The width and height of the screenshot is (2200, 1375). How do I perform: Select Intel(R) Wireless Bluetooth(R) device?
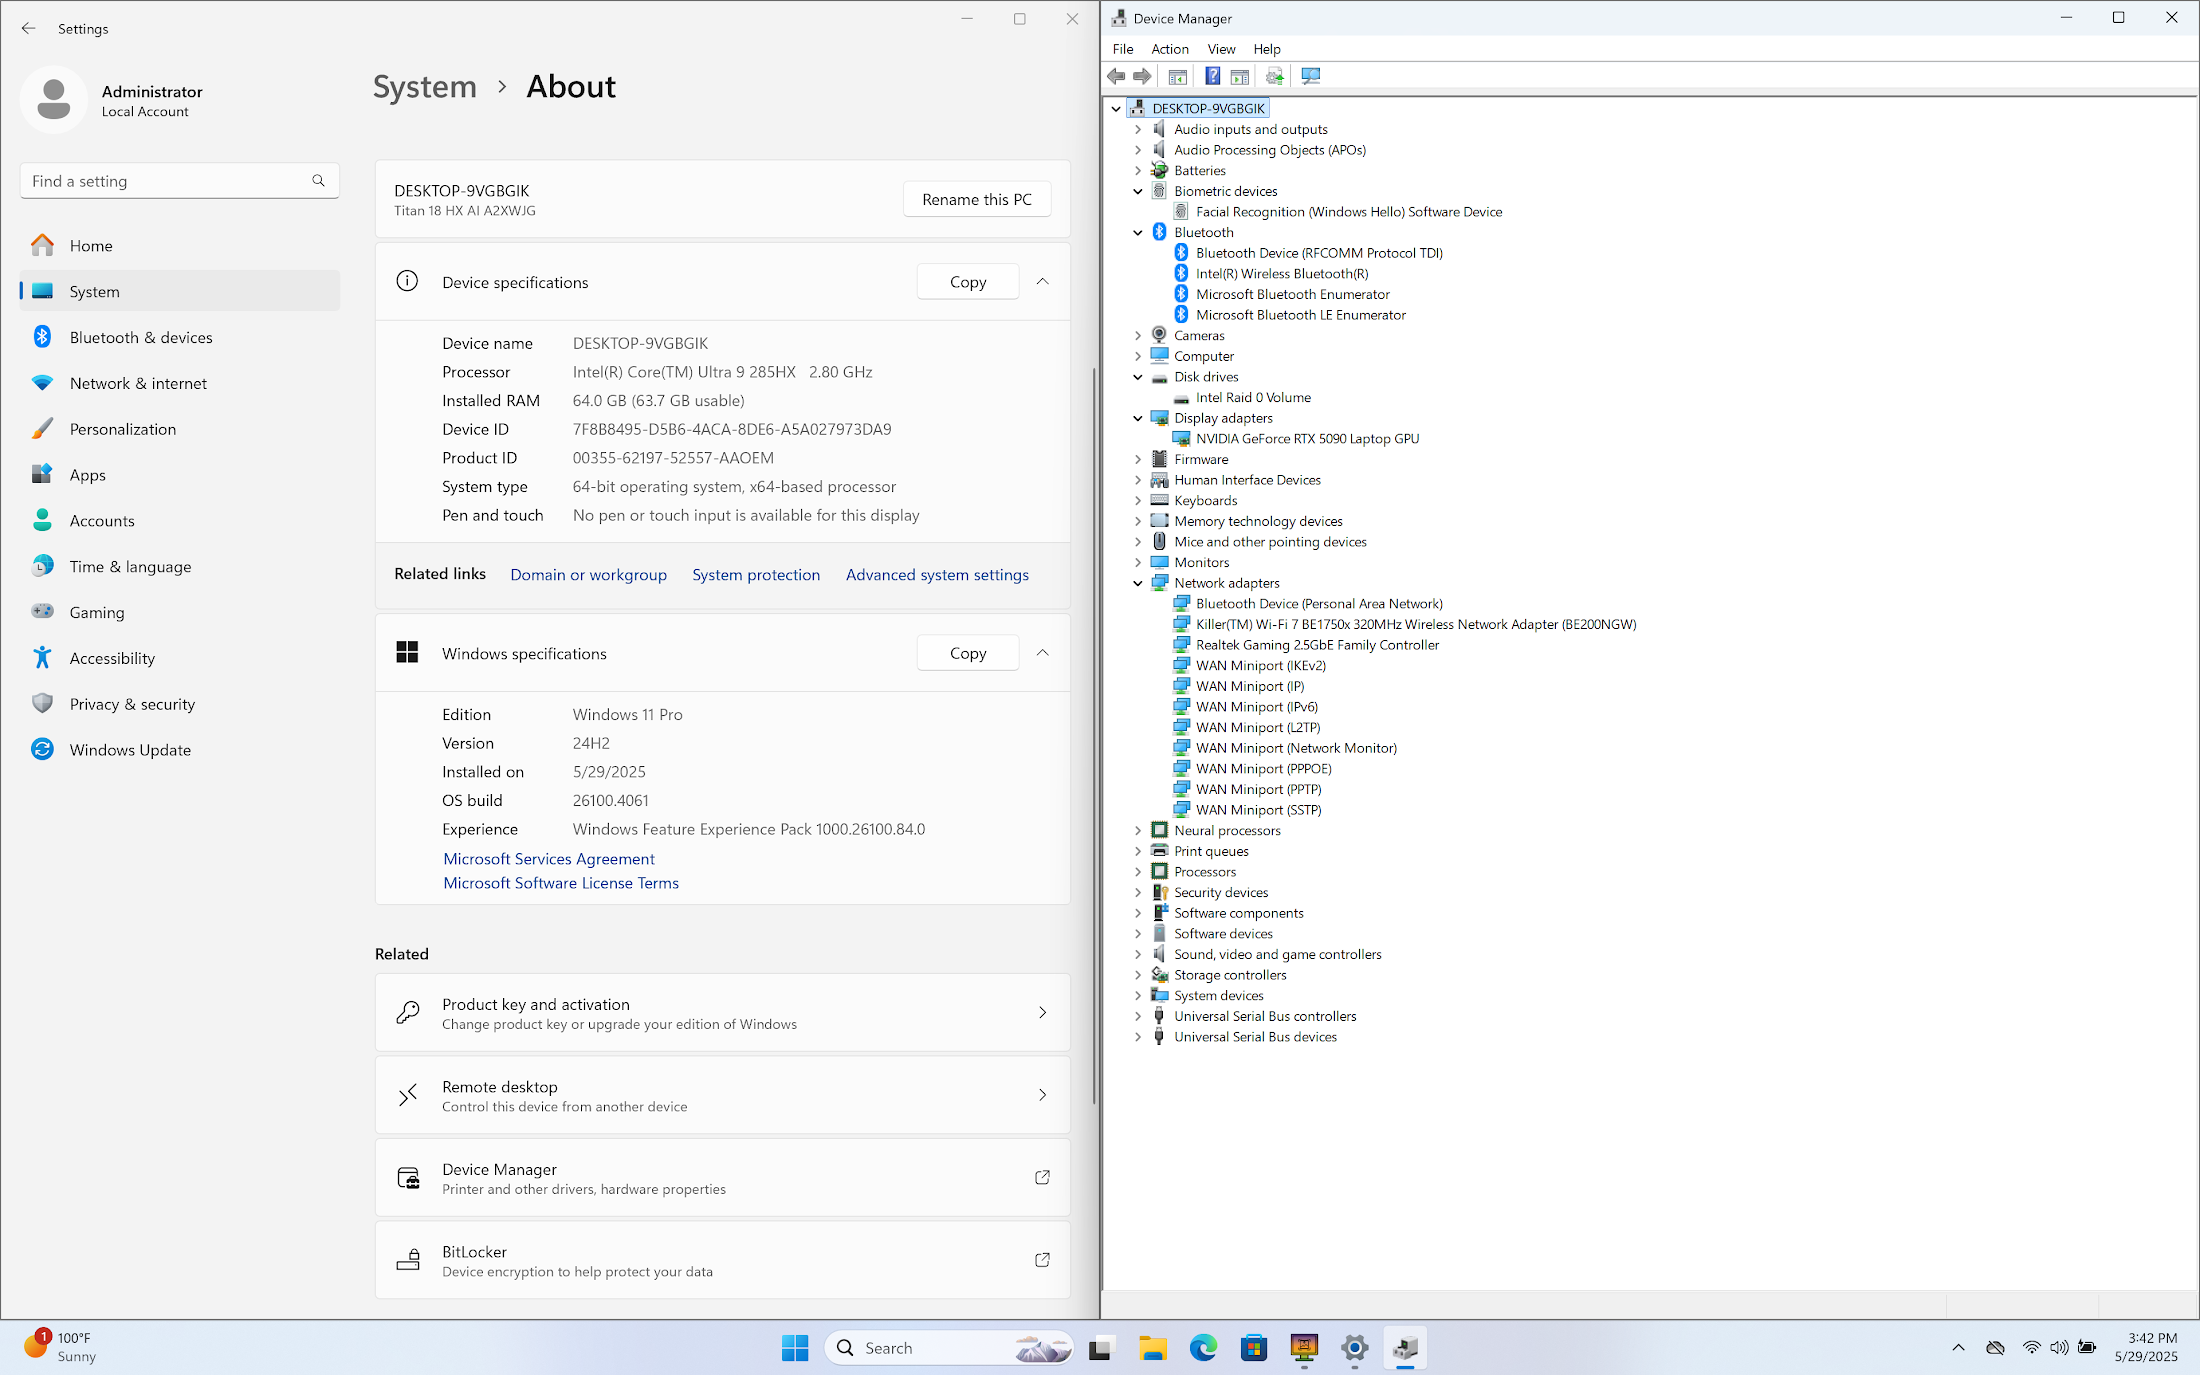[x=1282, y=273]
